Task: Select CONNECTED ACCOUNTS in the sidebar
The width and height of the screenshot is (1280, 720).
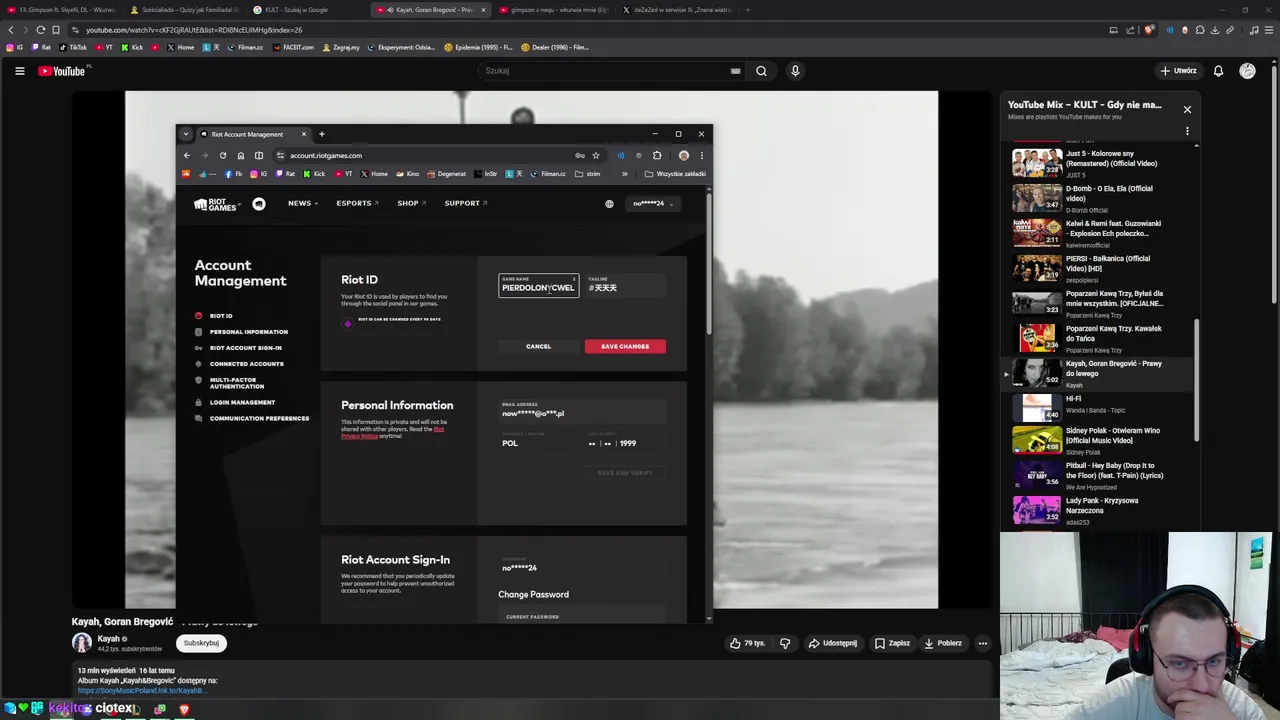Action: pos(246,364)
